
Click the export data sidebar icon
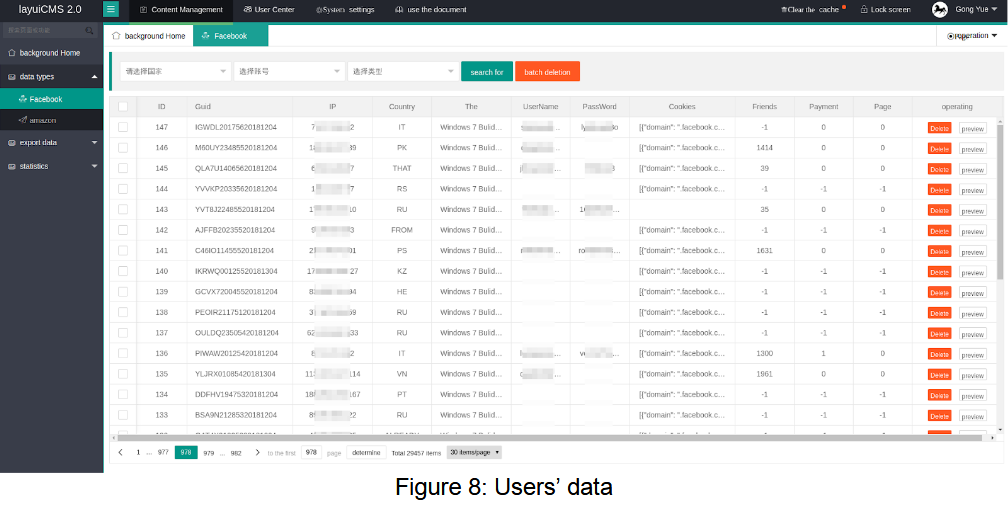point(12,143)
